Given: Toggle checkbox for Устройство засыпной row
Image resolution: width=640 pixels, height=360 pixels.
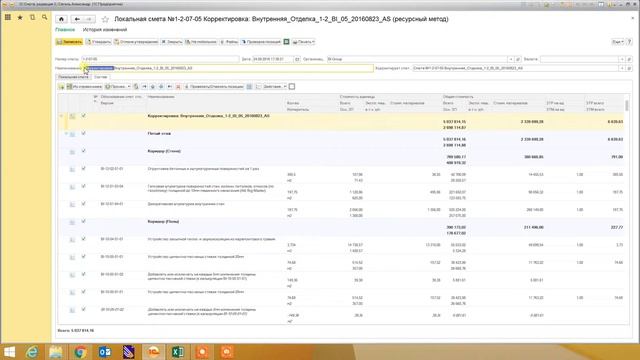Looking at the screenshot, I should 83,239.
